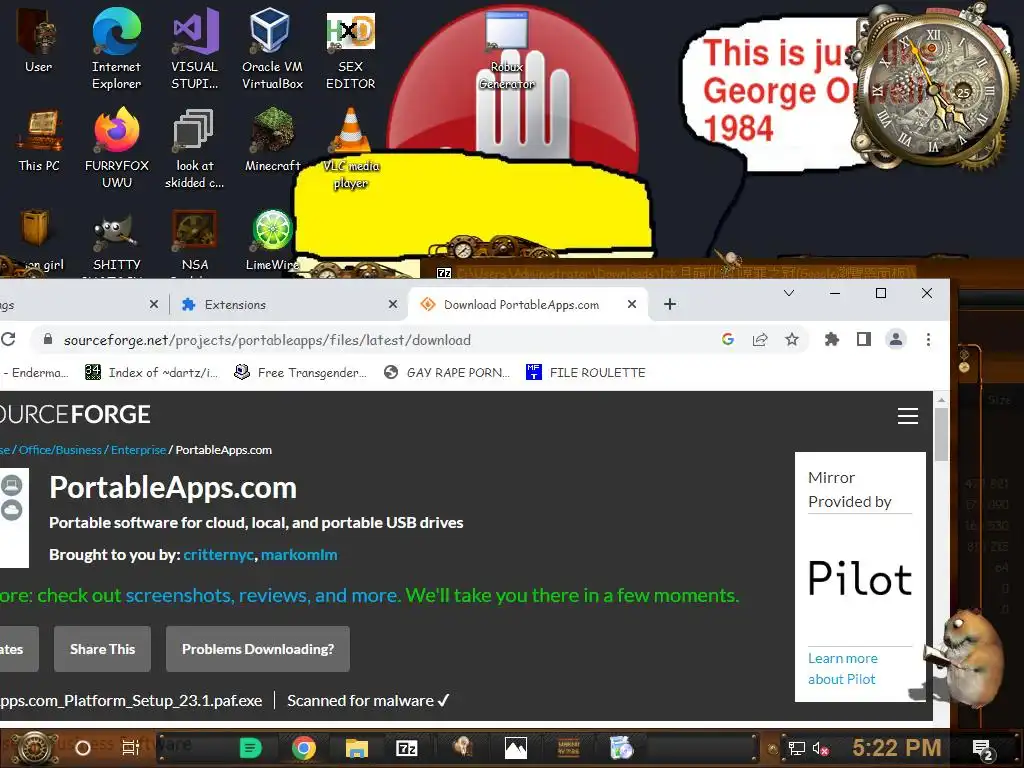The image size is (1024, 768).
Task: Click the PortableApps.com project title
Action: (173, 488)
